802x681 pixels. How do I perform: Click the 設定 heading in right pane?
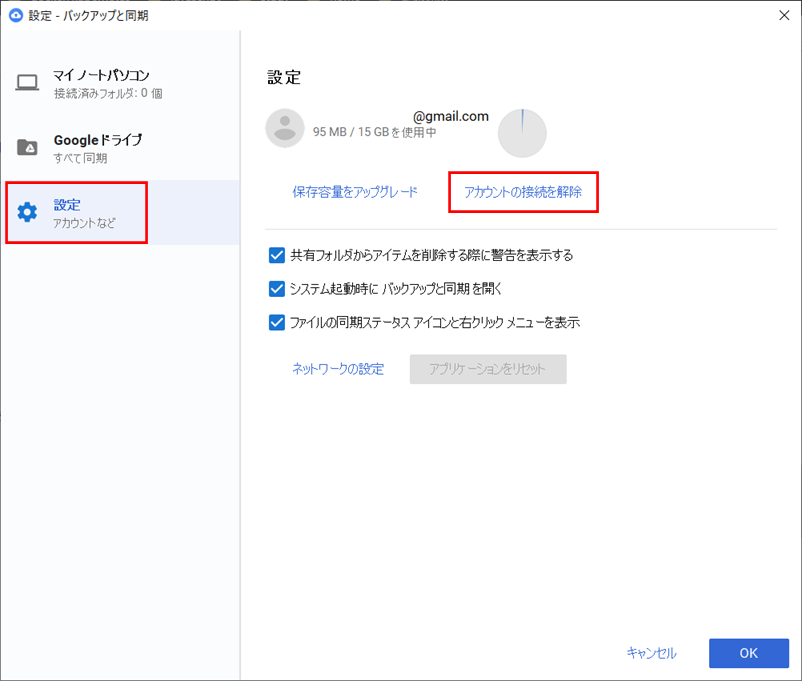pyautogui.click(x=284, y=78)
